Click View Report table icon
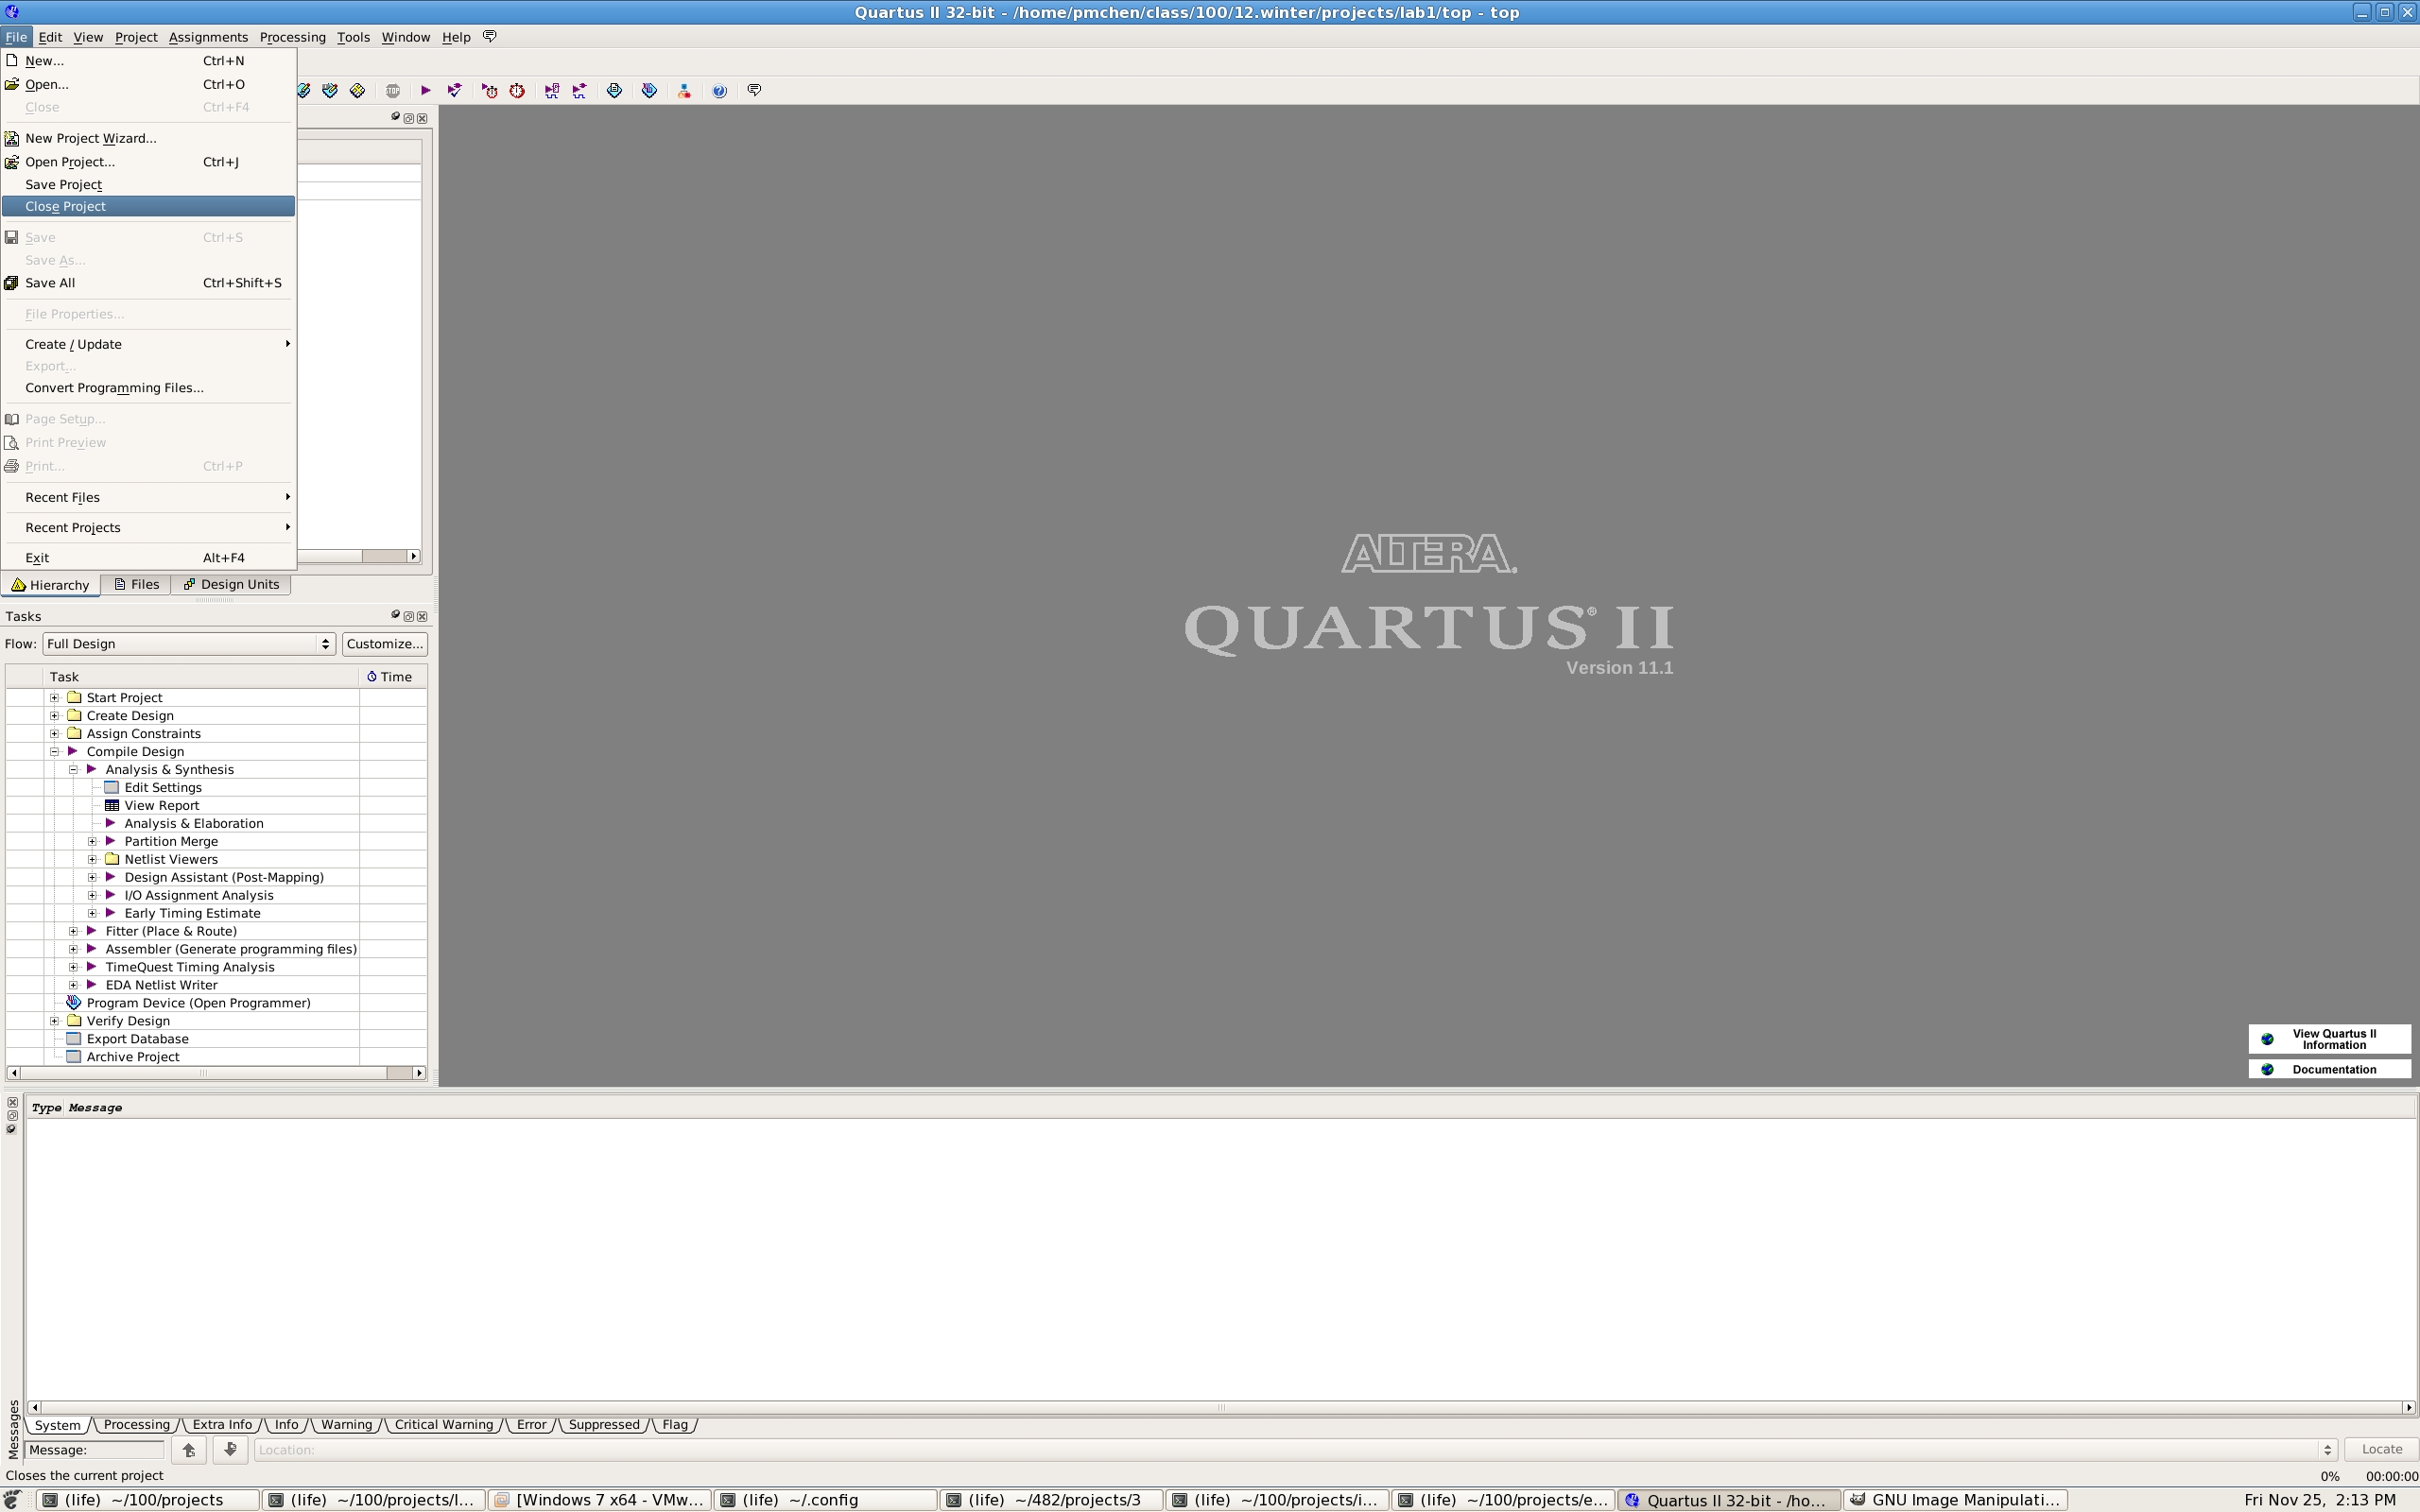The image size is (2420, 1512). tap(112, 805)
